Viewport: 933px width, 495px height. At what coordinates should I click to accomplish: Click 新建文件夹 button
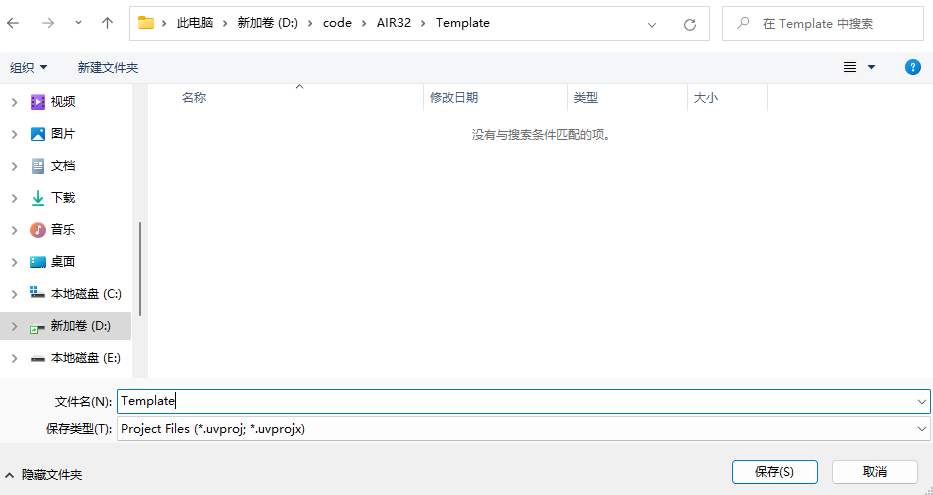[x=108, y=68]
